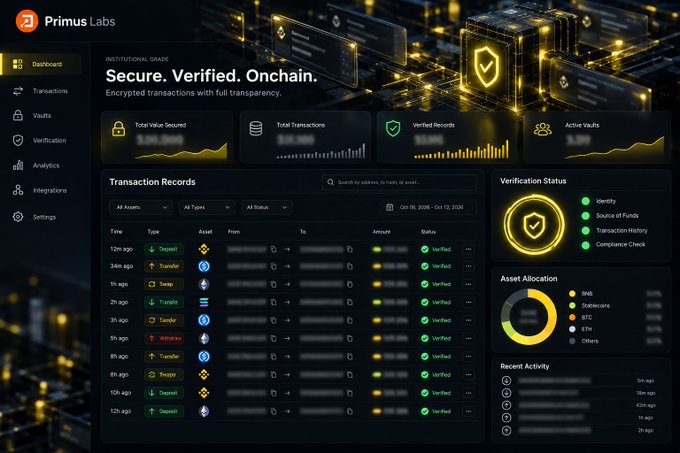Open the All Assets dropdown
Image resolution: width=680 pixels, height=453 pixels.
point(141,207)
